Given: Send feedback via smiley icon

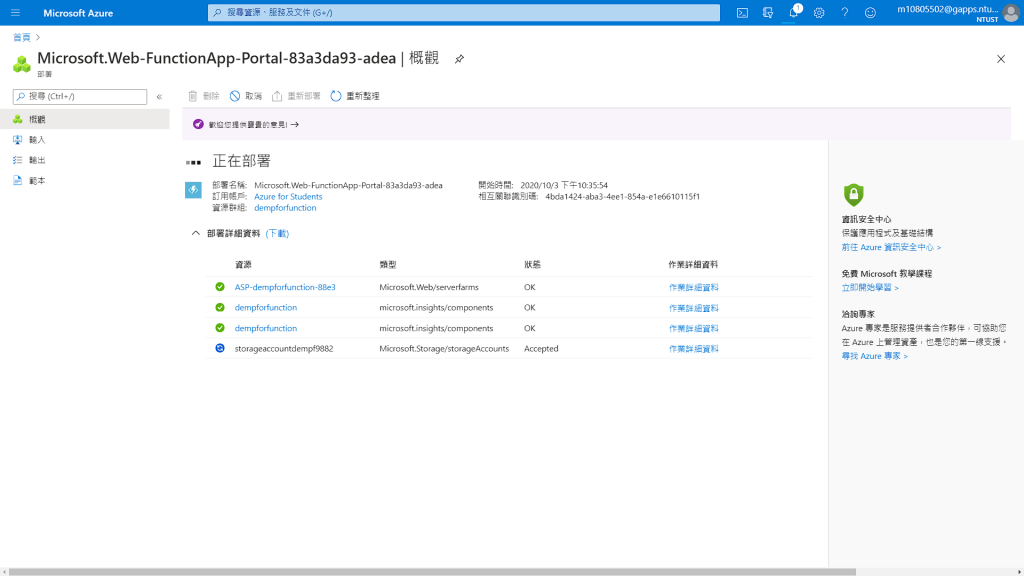Looking at the screenshot, I should click(x=871, y=12).
